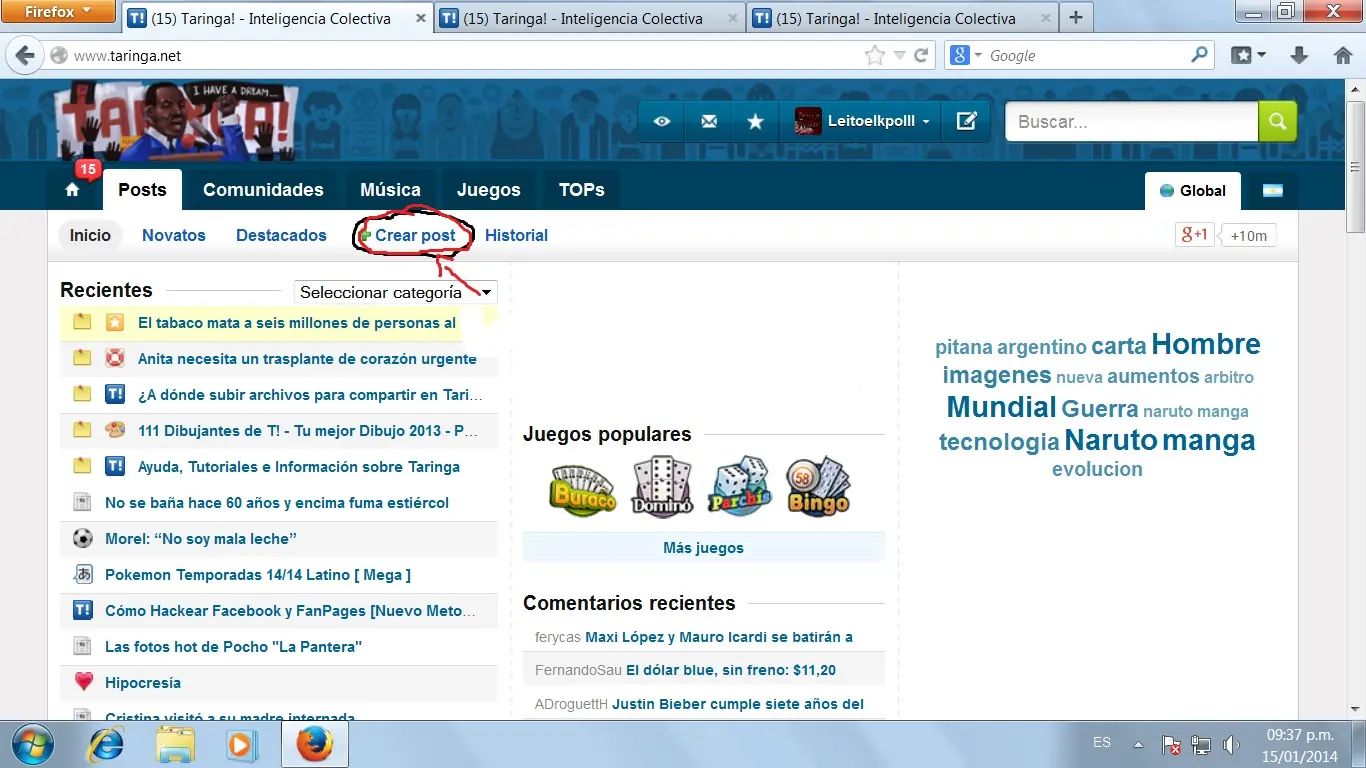Click the volume speaker tray icon
This screenshot has width=1366, height=768.
click(1231, 745)
